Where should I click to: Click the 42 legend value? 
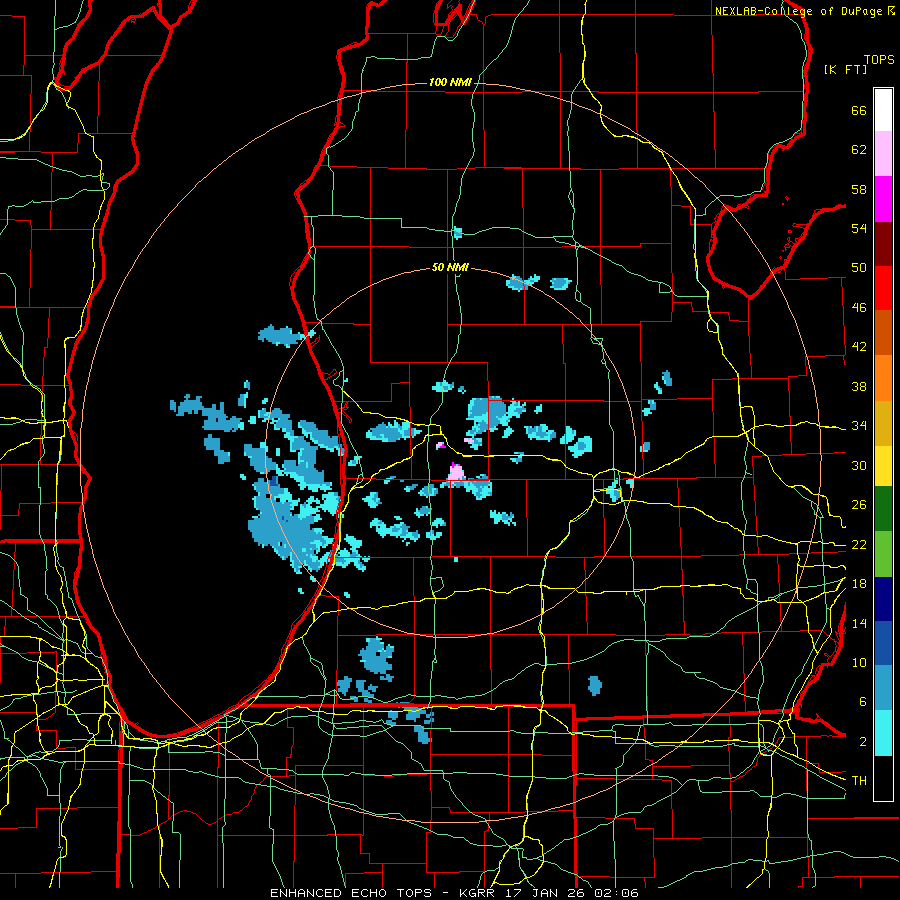(x=859, y=347)
